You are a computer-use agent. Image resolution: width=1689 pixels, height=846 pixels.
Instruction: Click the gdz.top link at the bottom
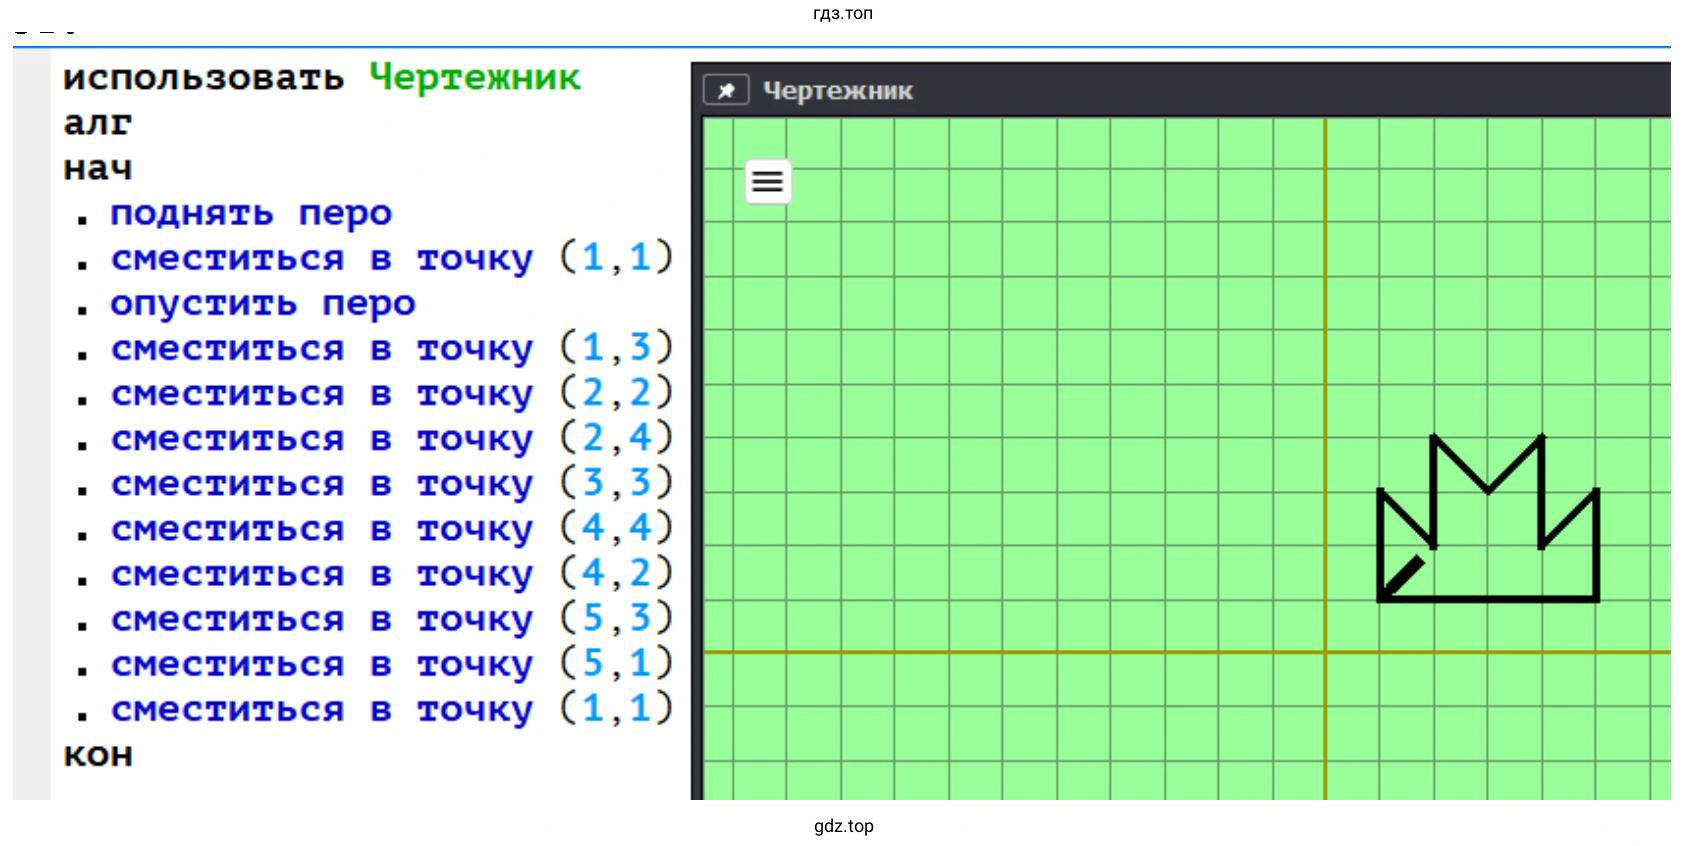(843, 826)
